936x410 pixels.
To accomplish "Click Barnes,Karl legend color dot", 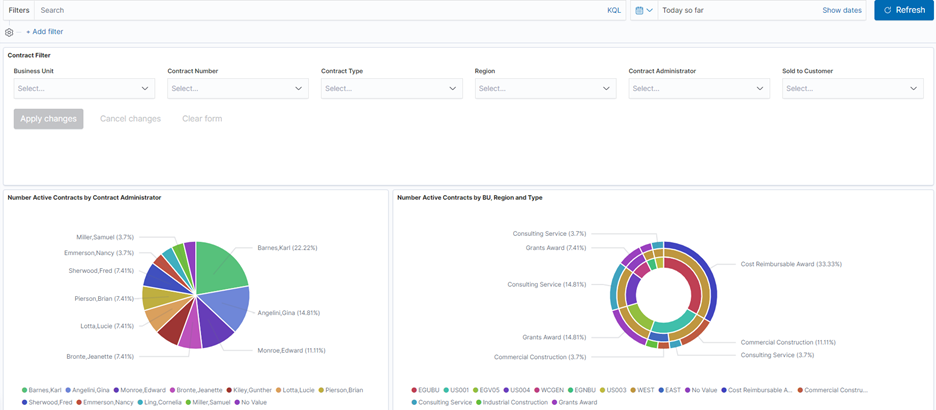I will (24, 390).
